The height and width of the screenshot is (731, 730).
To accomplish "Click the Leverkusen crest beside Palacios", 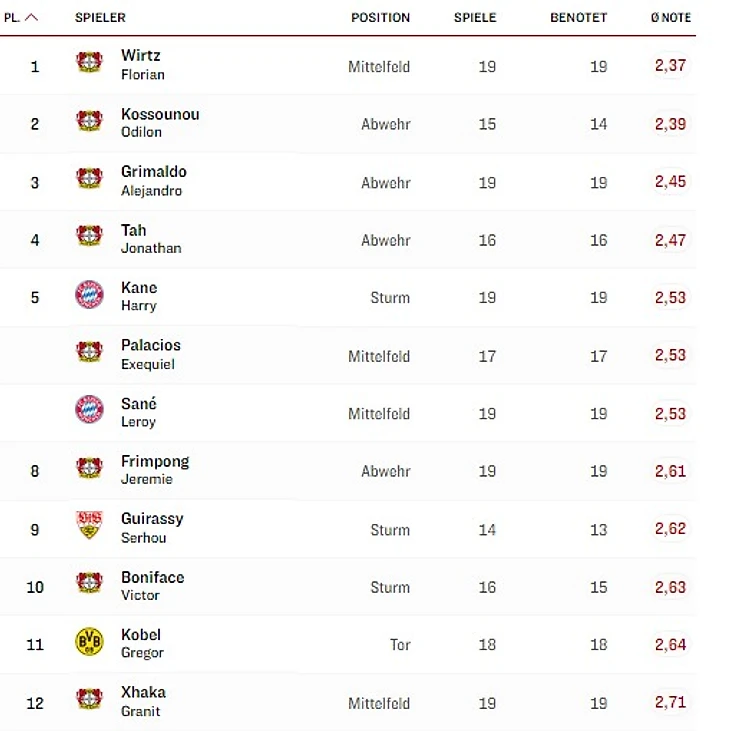I will point(89,352).
